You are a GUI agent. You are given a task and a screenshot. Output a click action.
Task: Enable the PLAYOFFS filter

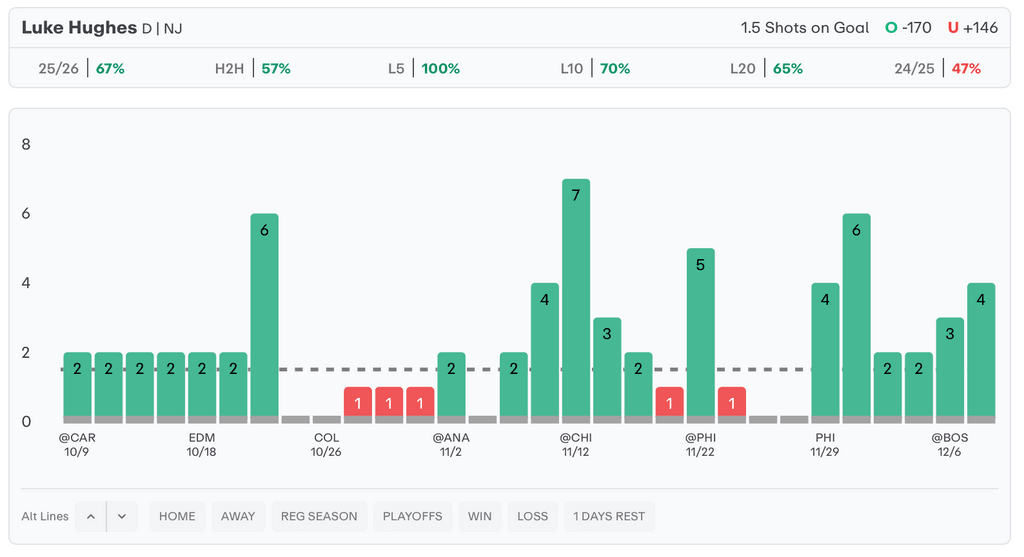[x=412, y=516]
